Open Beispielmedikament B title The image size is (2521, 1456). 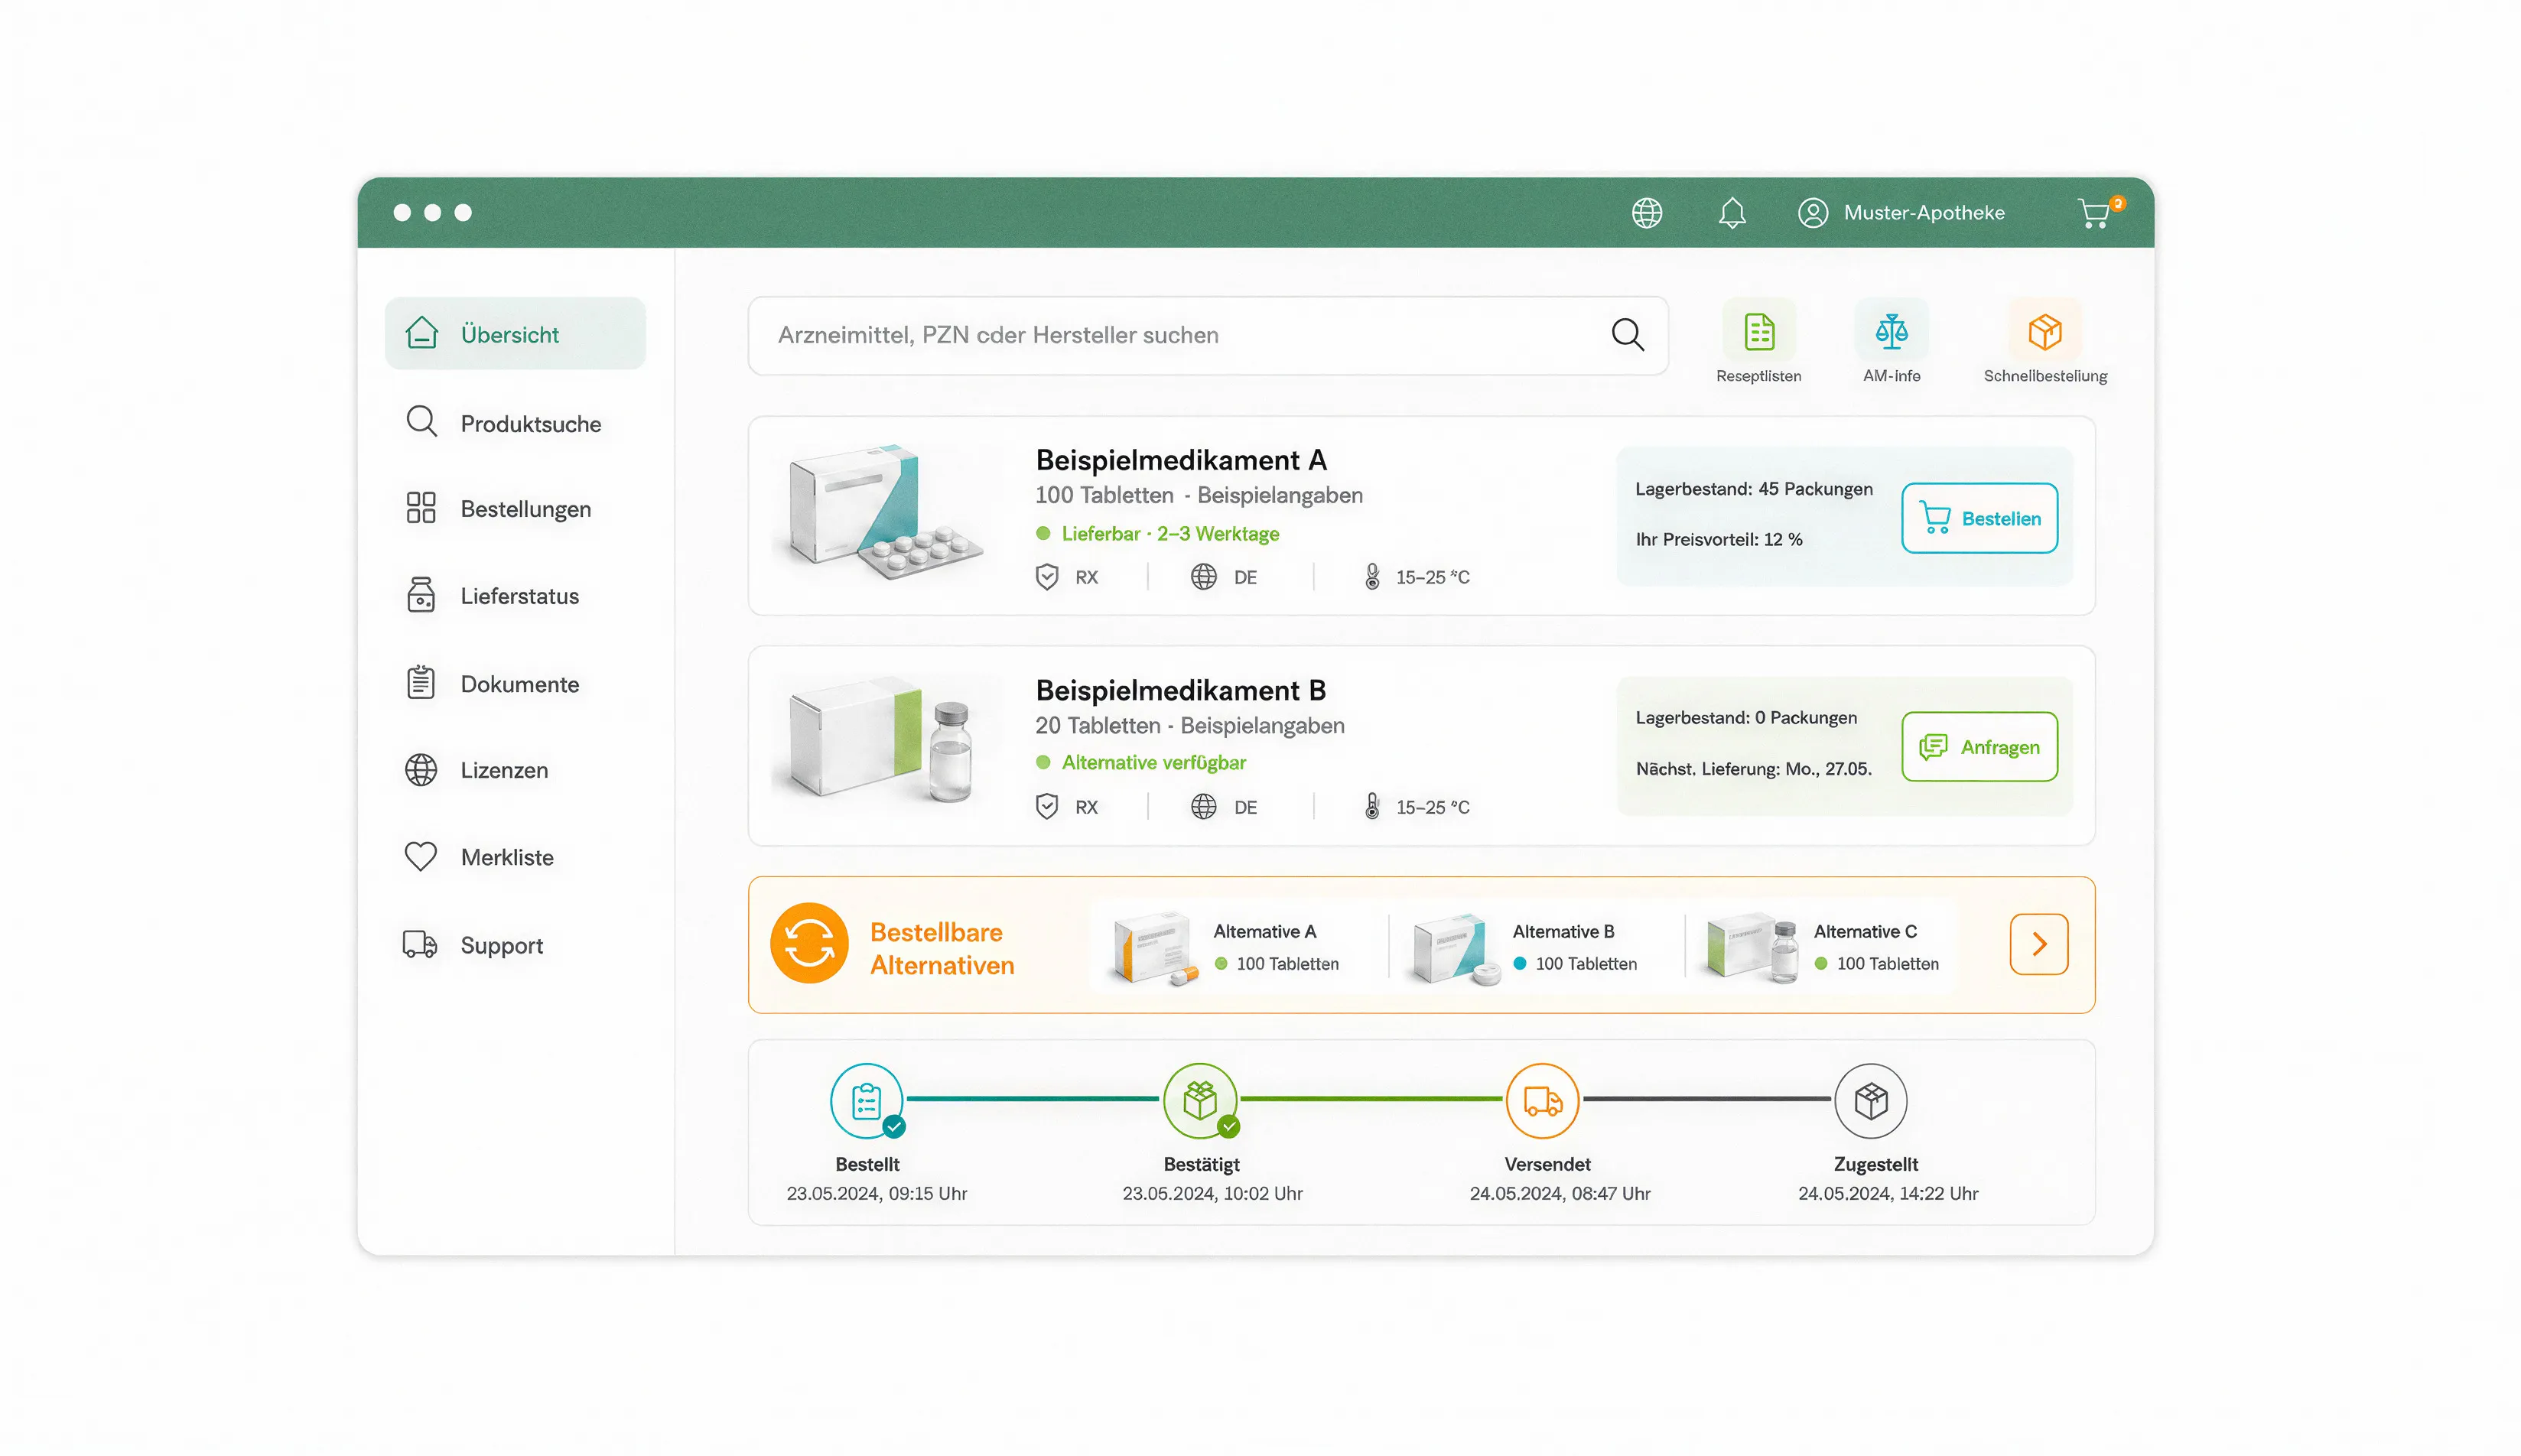[x=1180, y=690]
